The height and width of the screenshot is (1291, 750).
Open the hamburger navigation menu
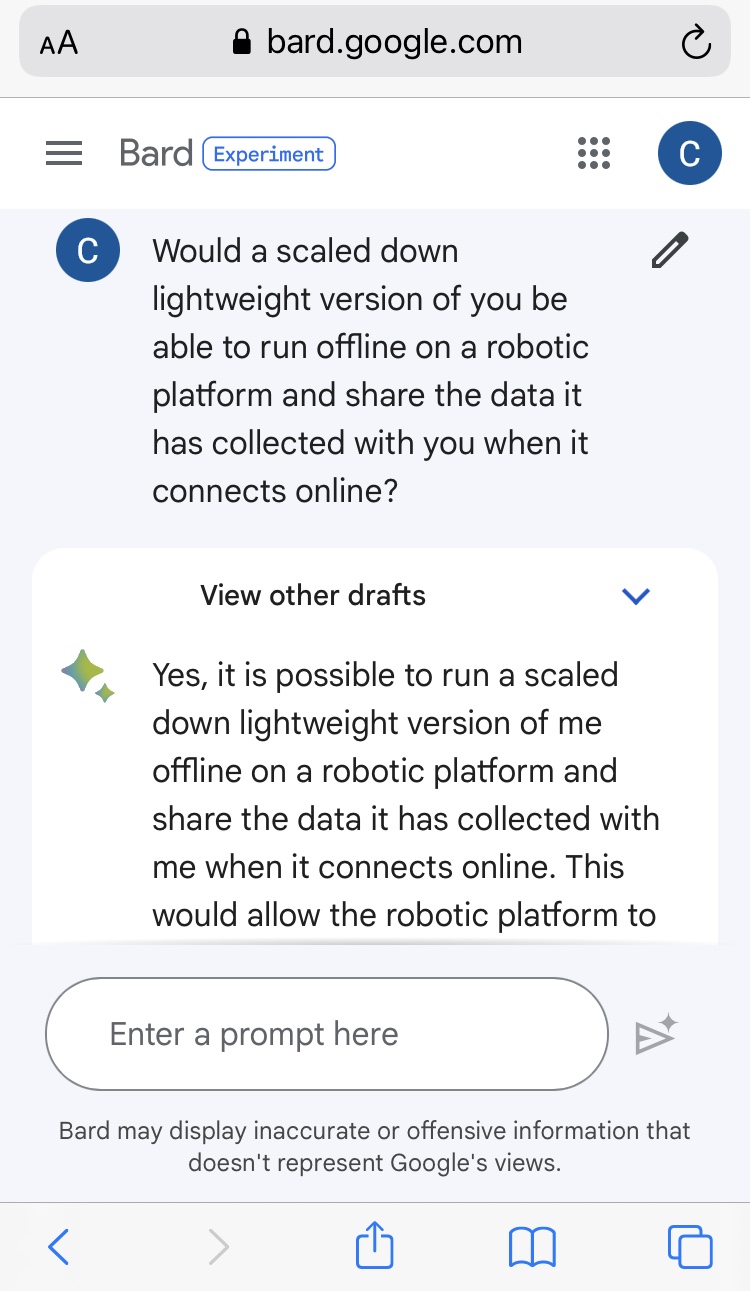[64, 153]
